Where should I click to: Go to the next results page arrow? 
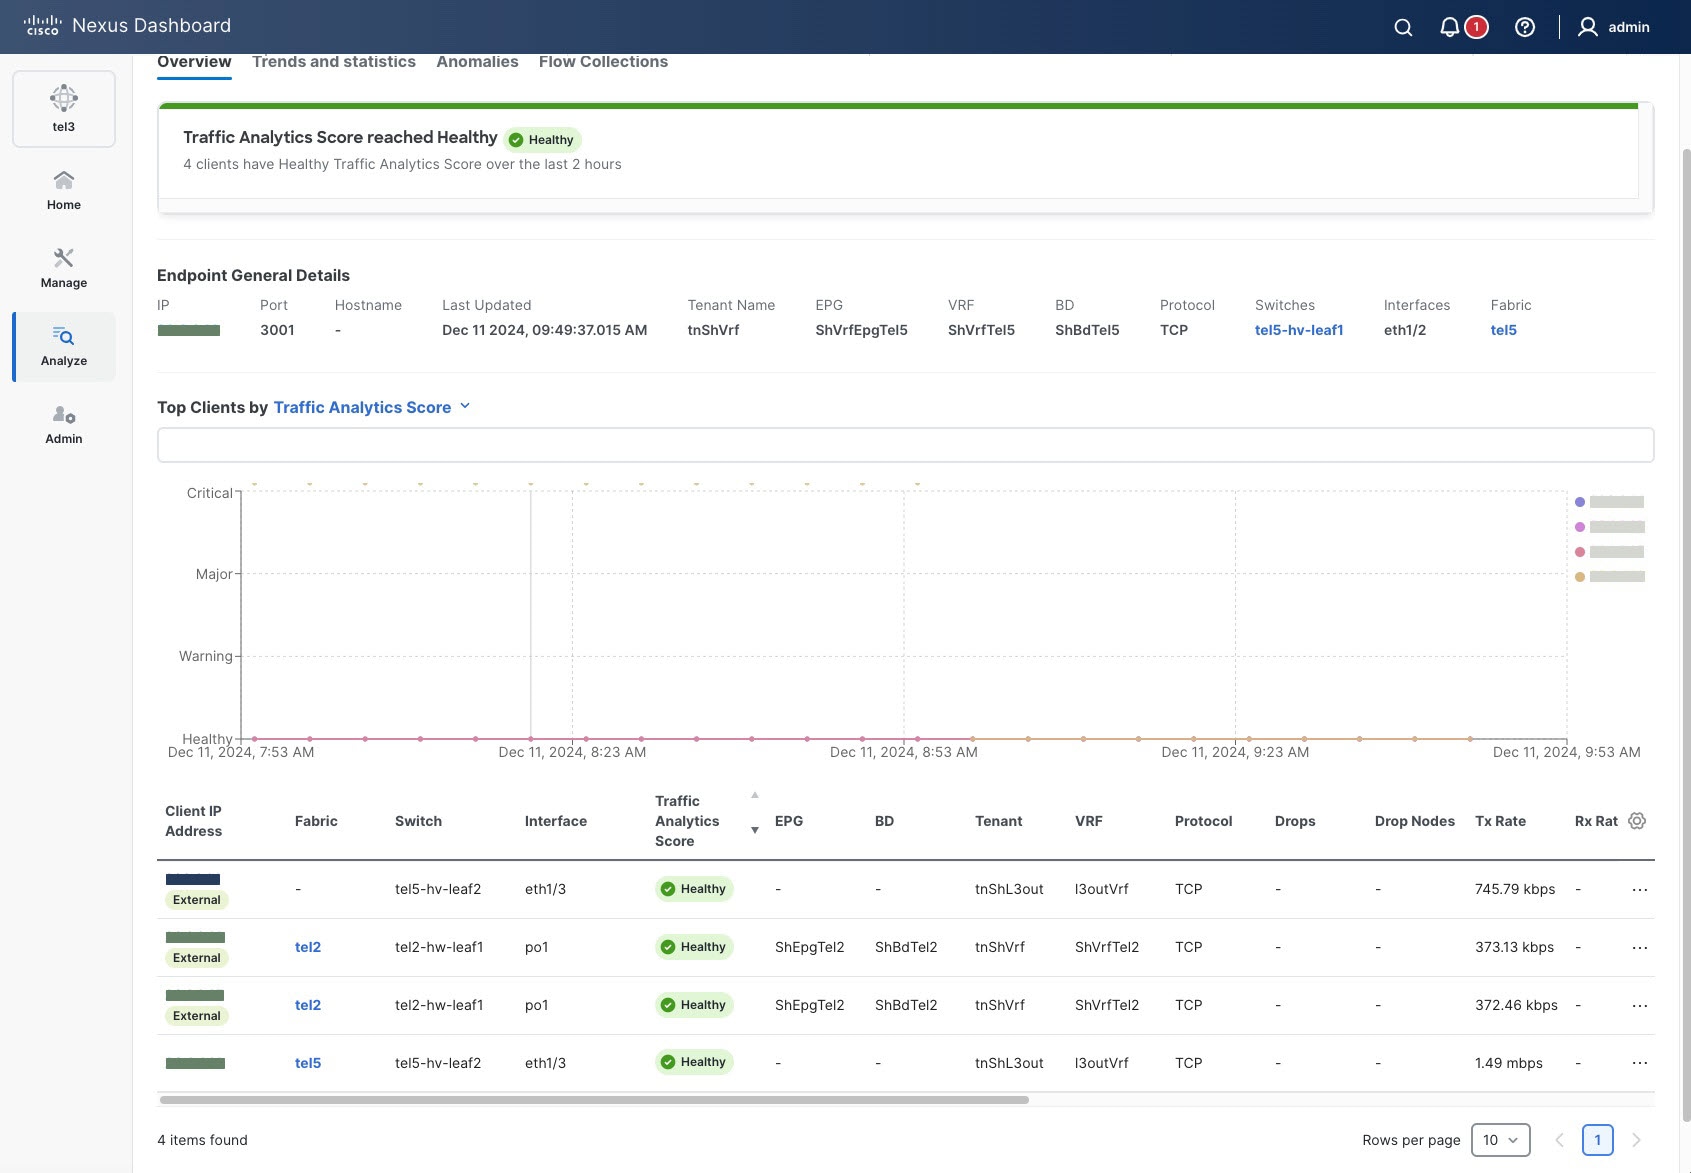[1637, 1140]
